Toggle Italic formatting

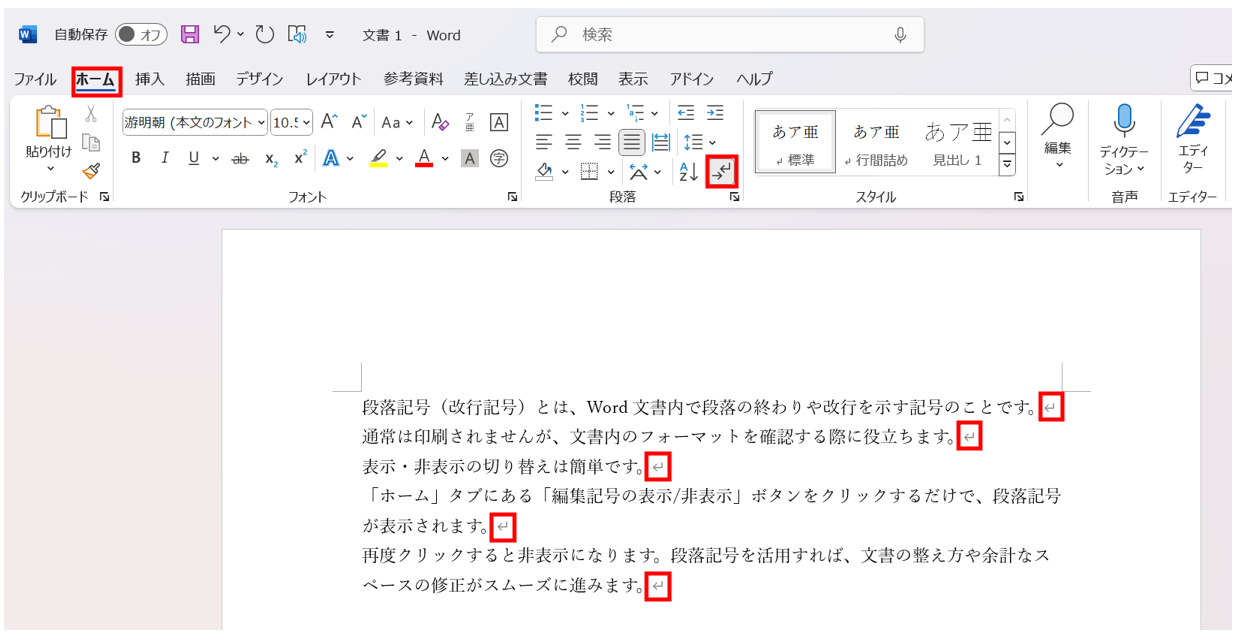point(165,158)
